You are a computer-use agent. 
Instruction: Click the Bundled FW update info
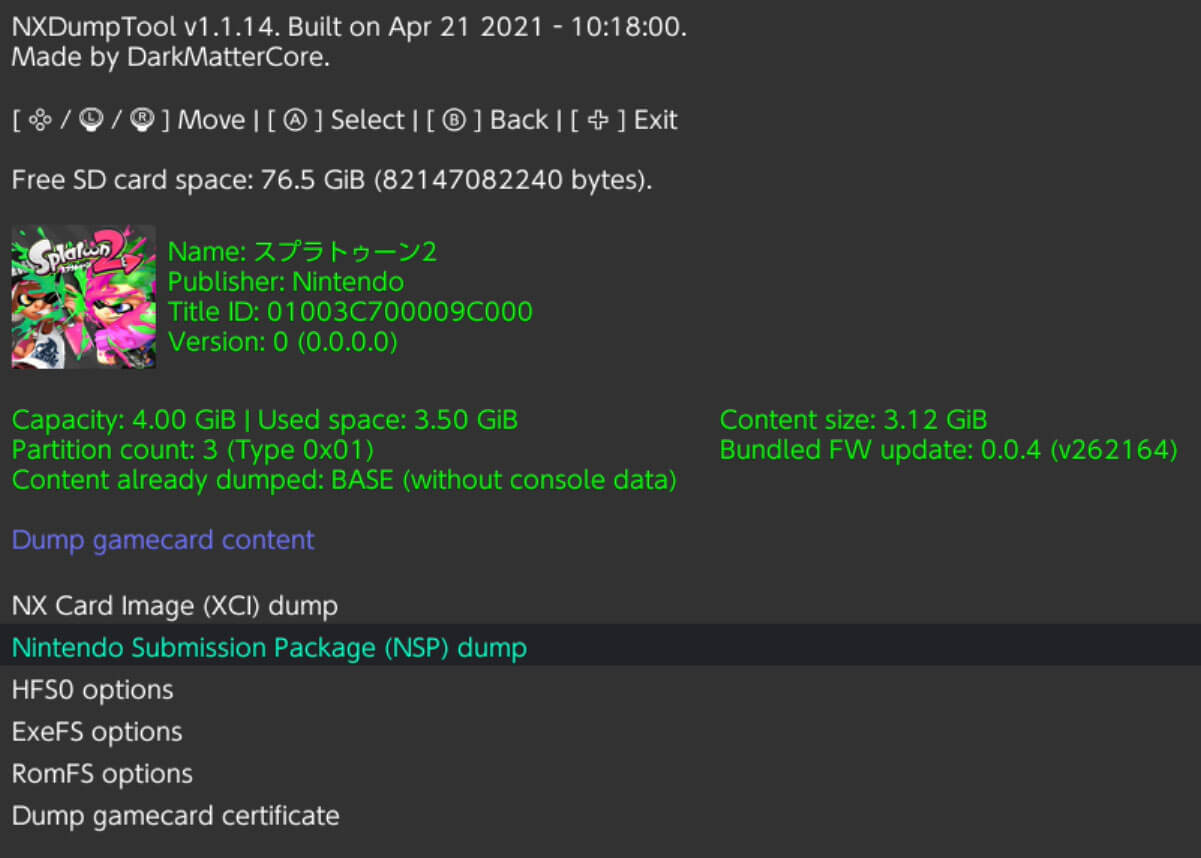948,450
